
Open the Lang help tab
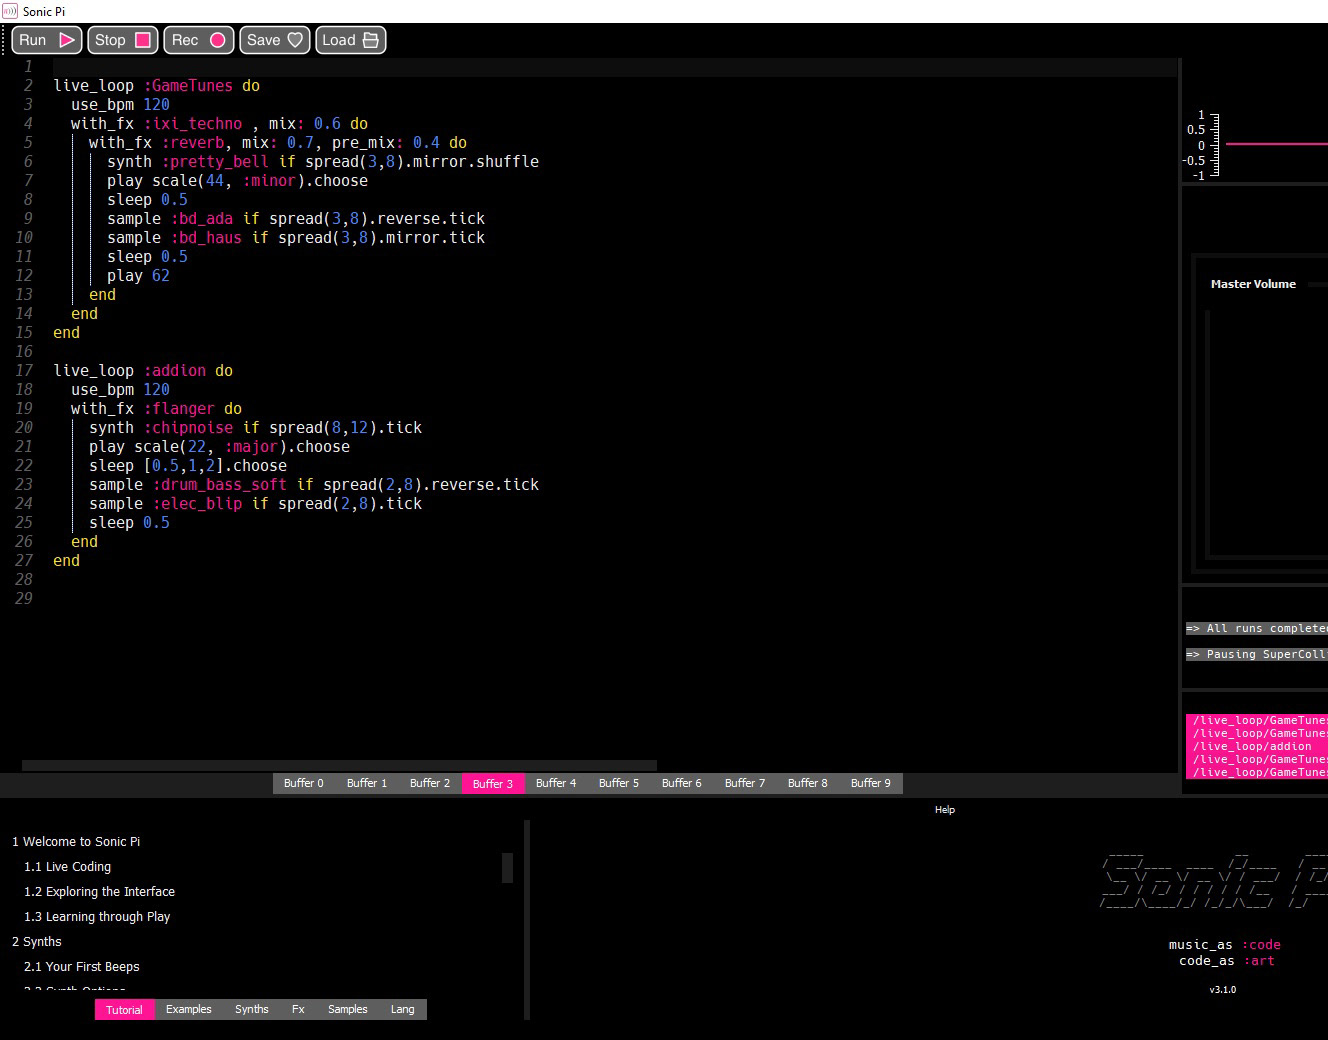tap(403, 1010)
